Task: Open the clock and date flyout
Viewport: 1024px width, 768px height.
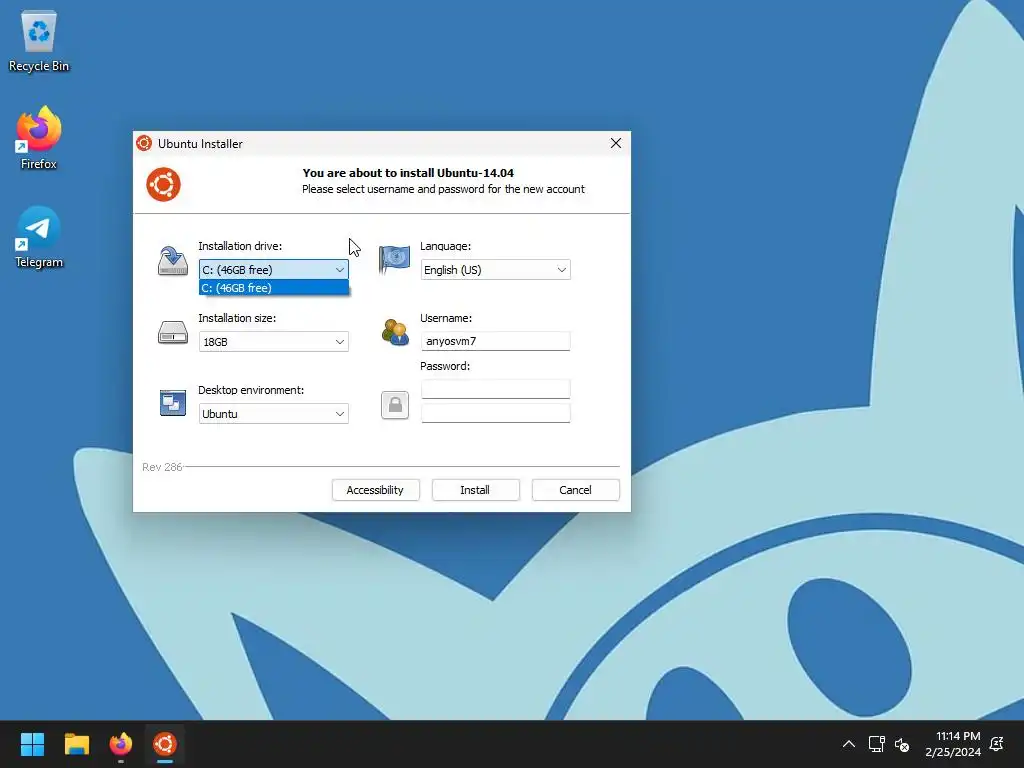Action: [953, 744]
